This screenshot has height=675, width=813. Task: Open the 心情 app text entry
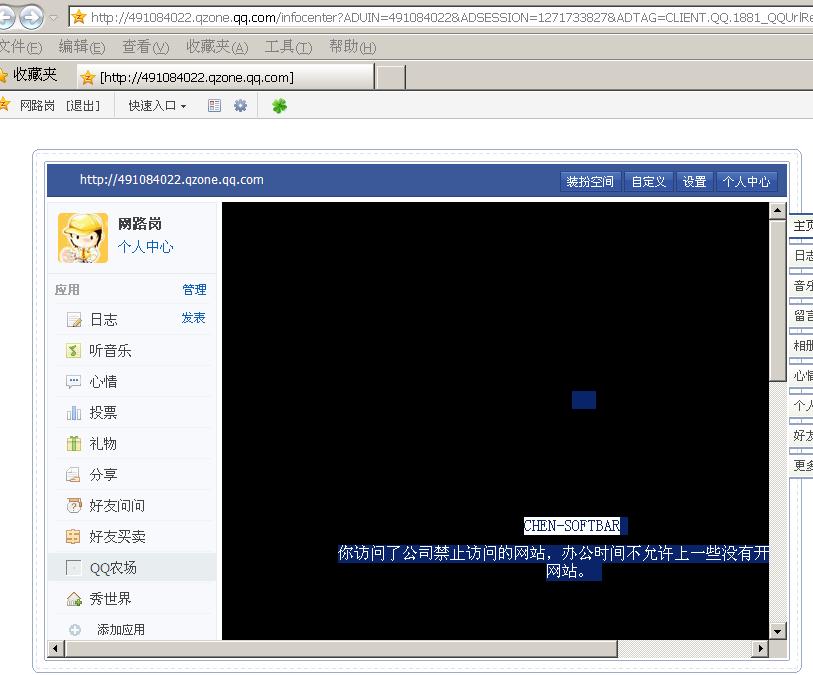click(x=104, y=382)
